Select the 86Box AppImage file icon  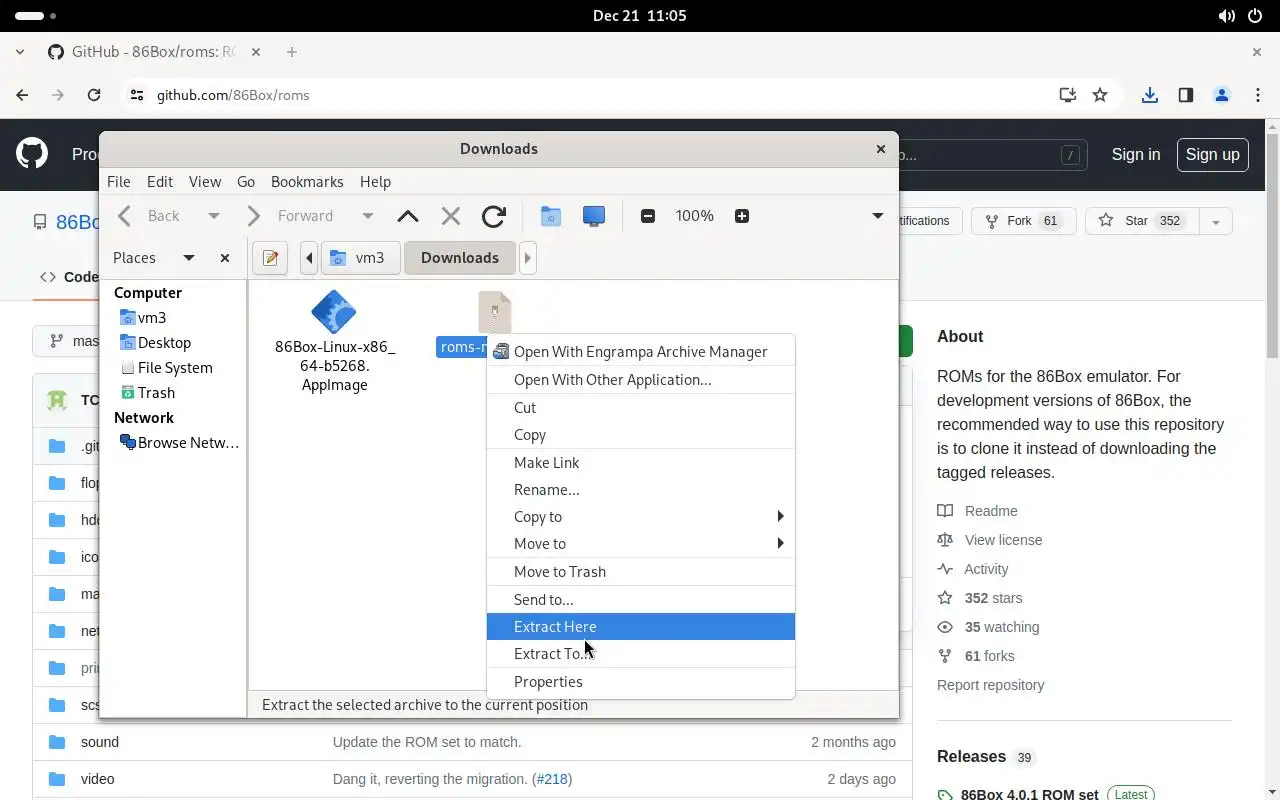[334, 313]
